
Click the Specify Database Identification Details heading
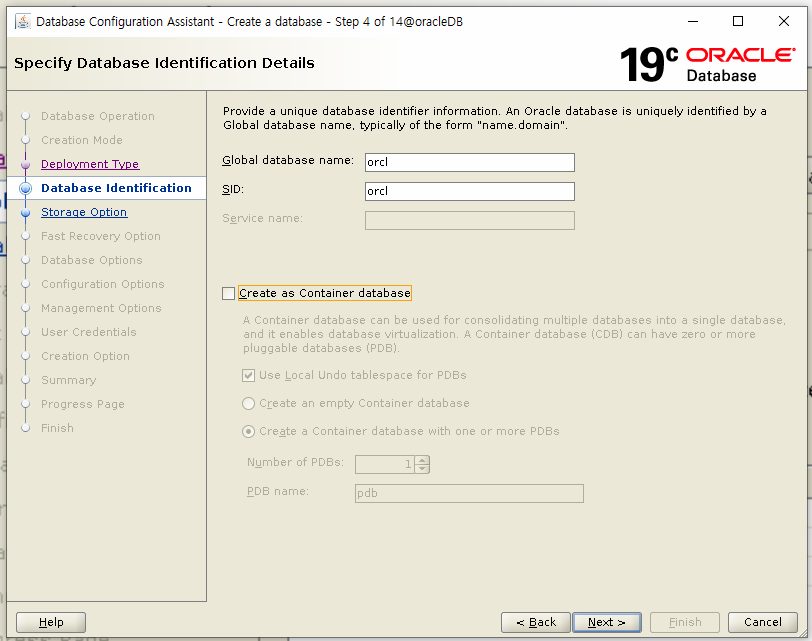[164, 63]
